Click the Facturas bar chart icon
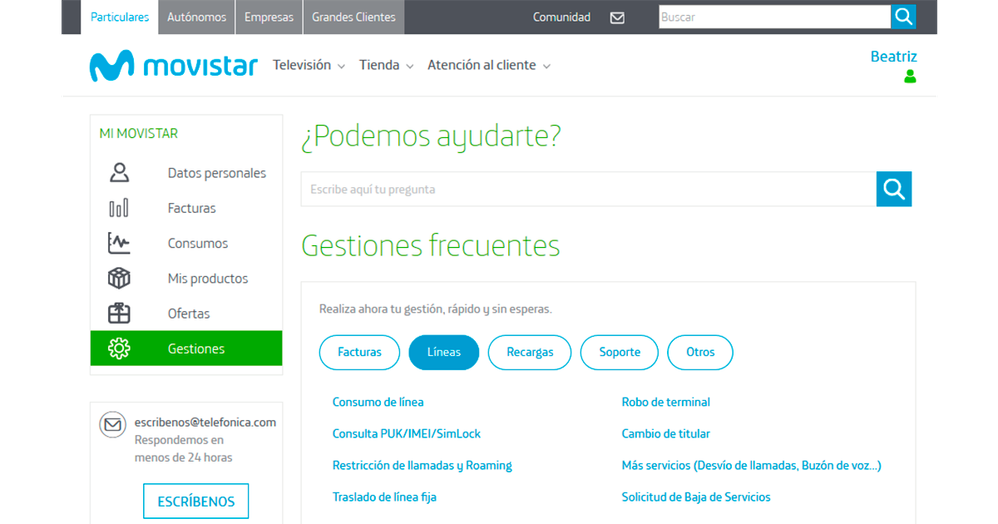The image size is (998, 524). (119, 208)
